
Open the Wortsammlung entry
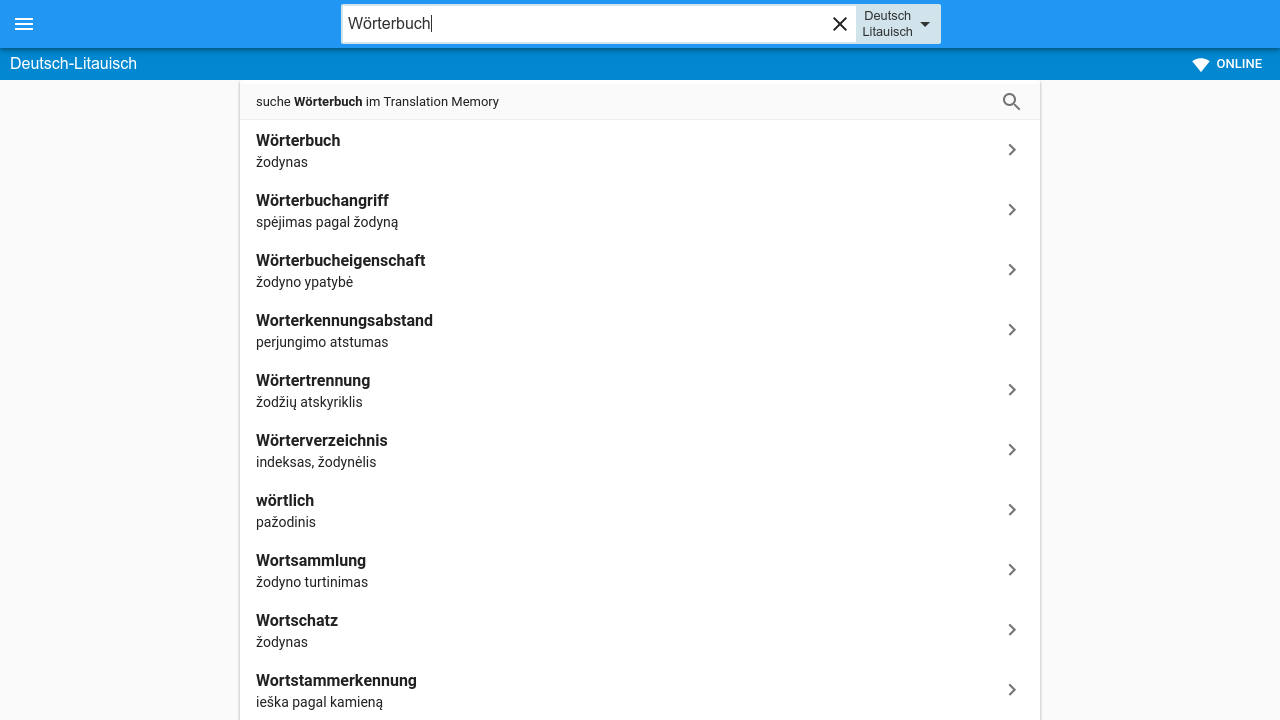click(640, 570)
